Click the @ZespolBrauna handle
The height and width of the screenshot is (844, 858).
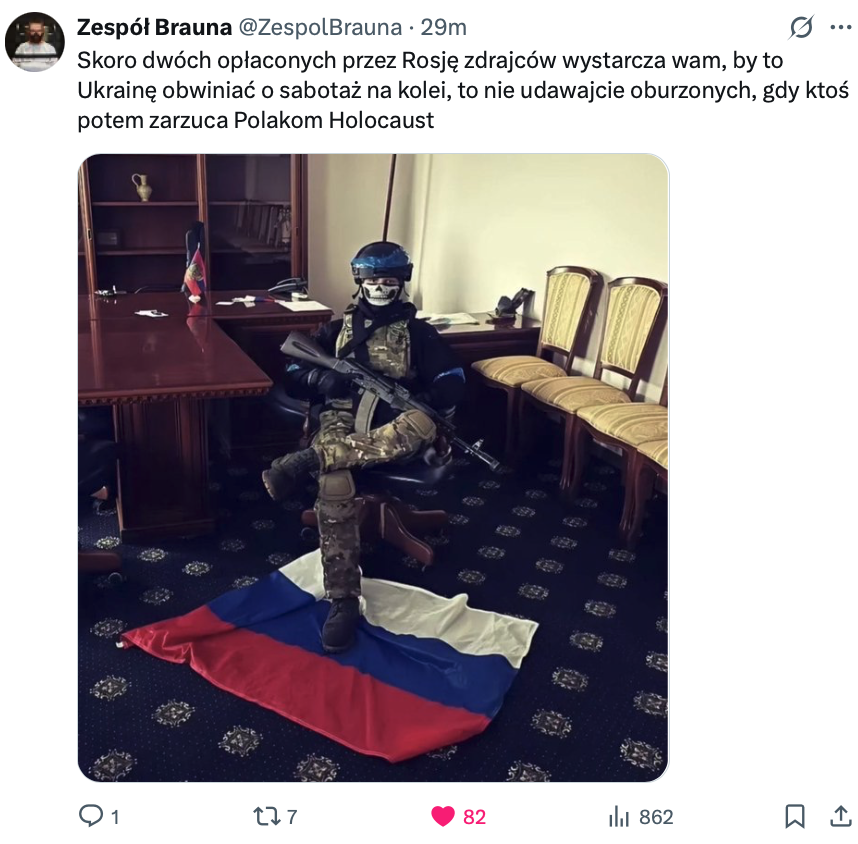[x=320, y=27]
